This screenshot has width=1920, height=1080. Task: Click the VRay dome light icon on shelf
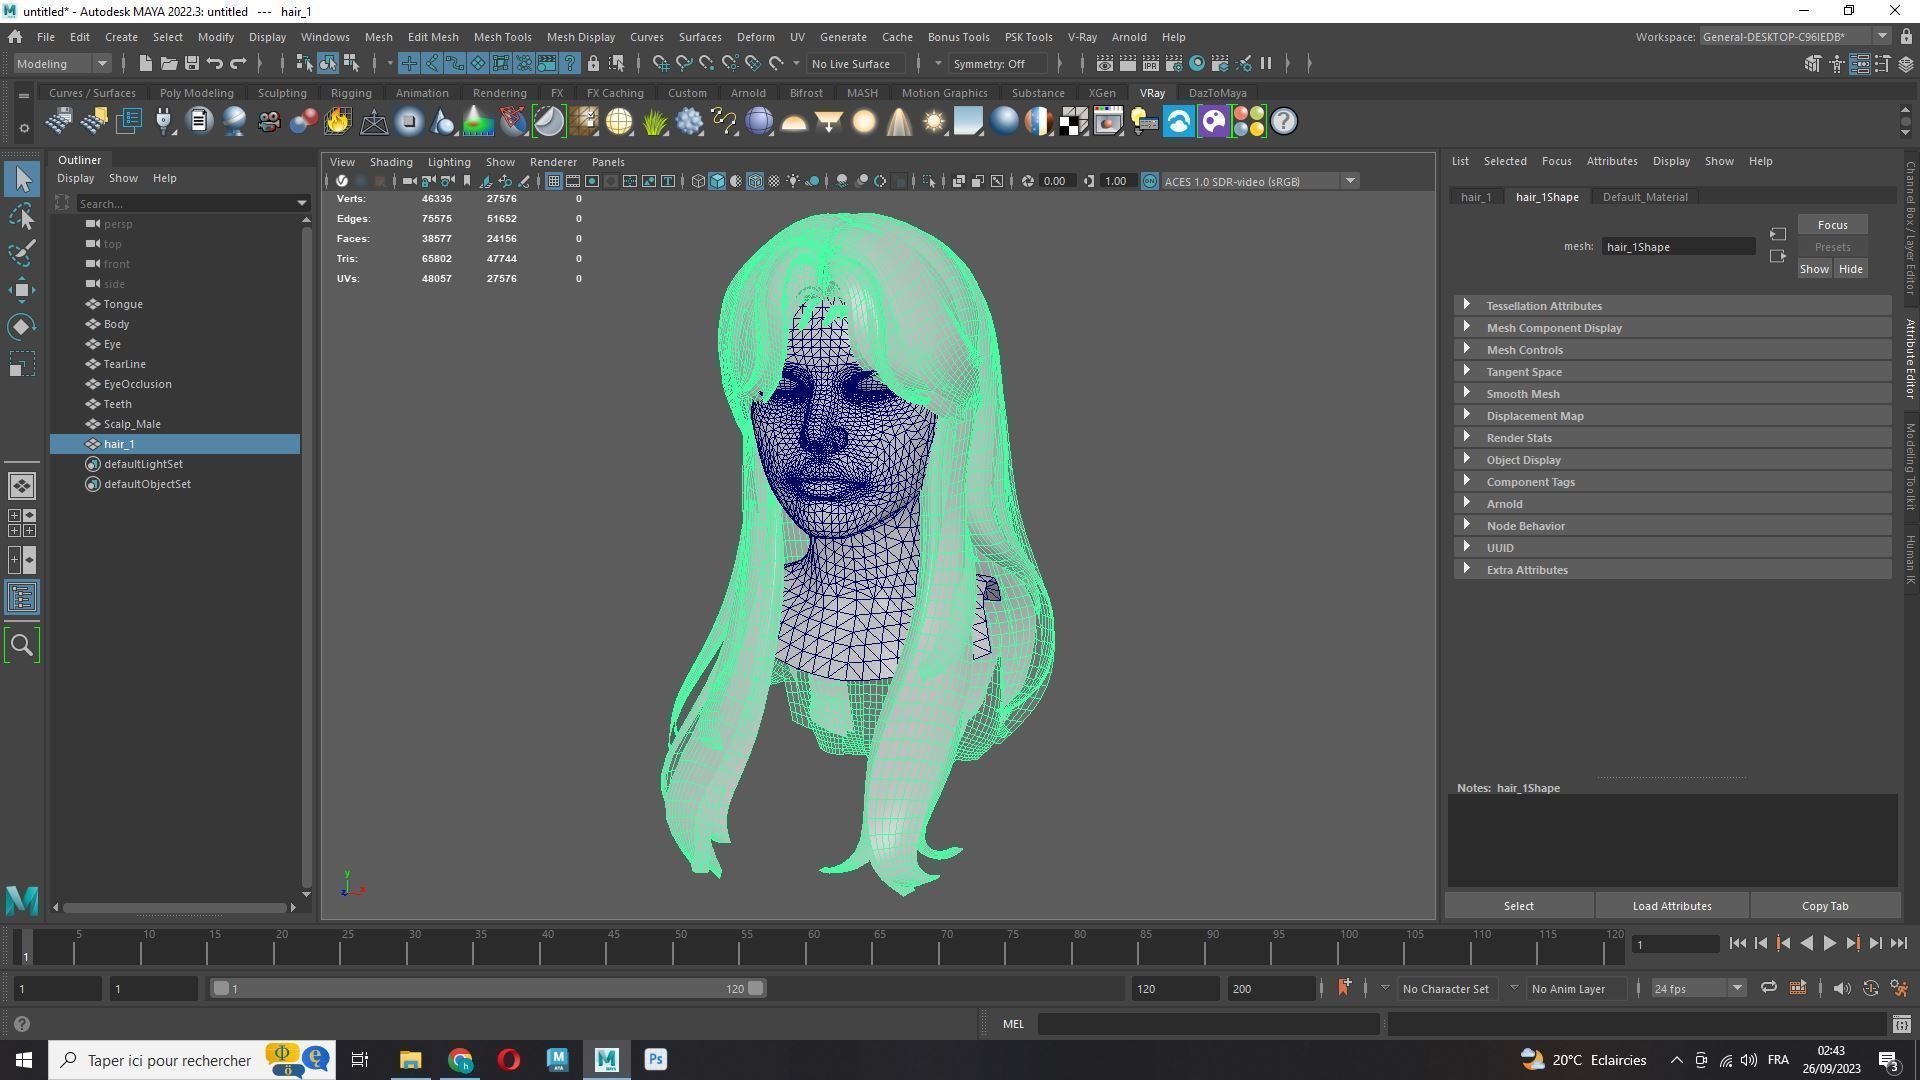tap(794, 122)
